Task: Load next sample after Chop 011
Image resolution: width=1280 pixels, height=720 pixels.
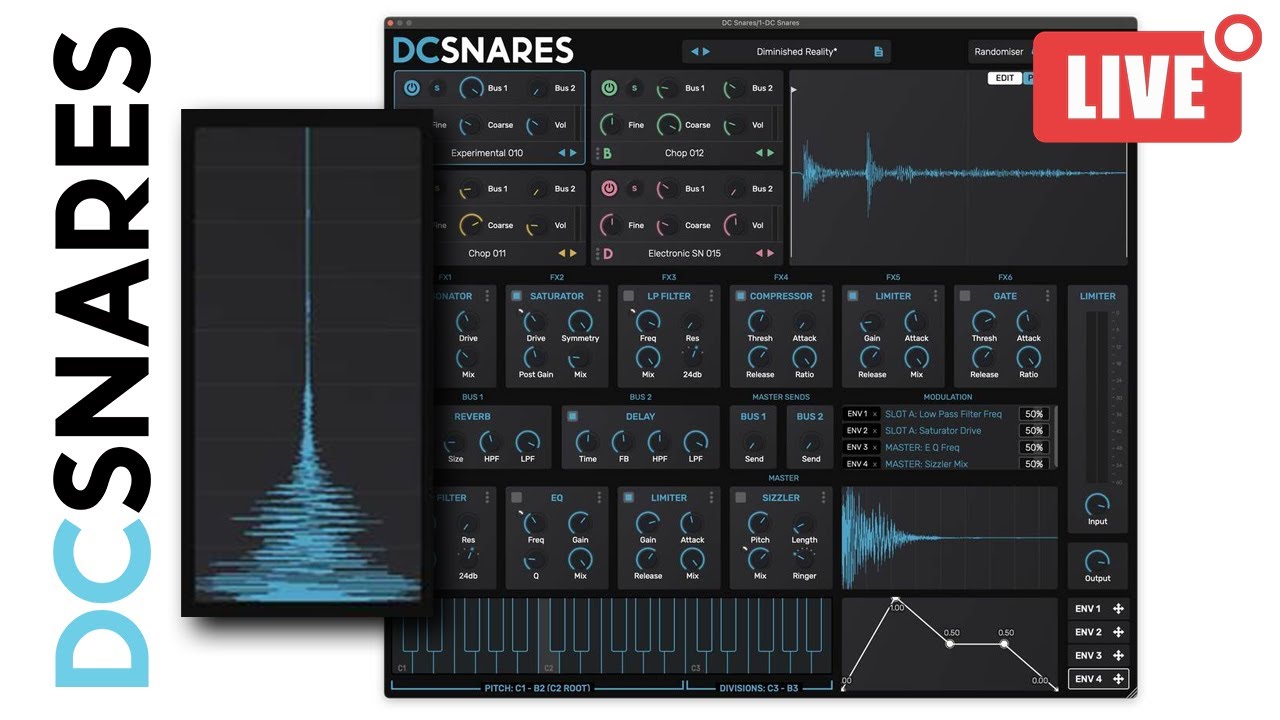Action: [573, 253]
